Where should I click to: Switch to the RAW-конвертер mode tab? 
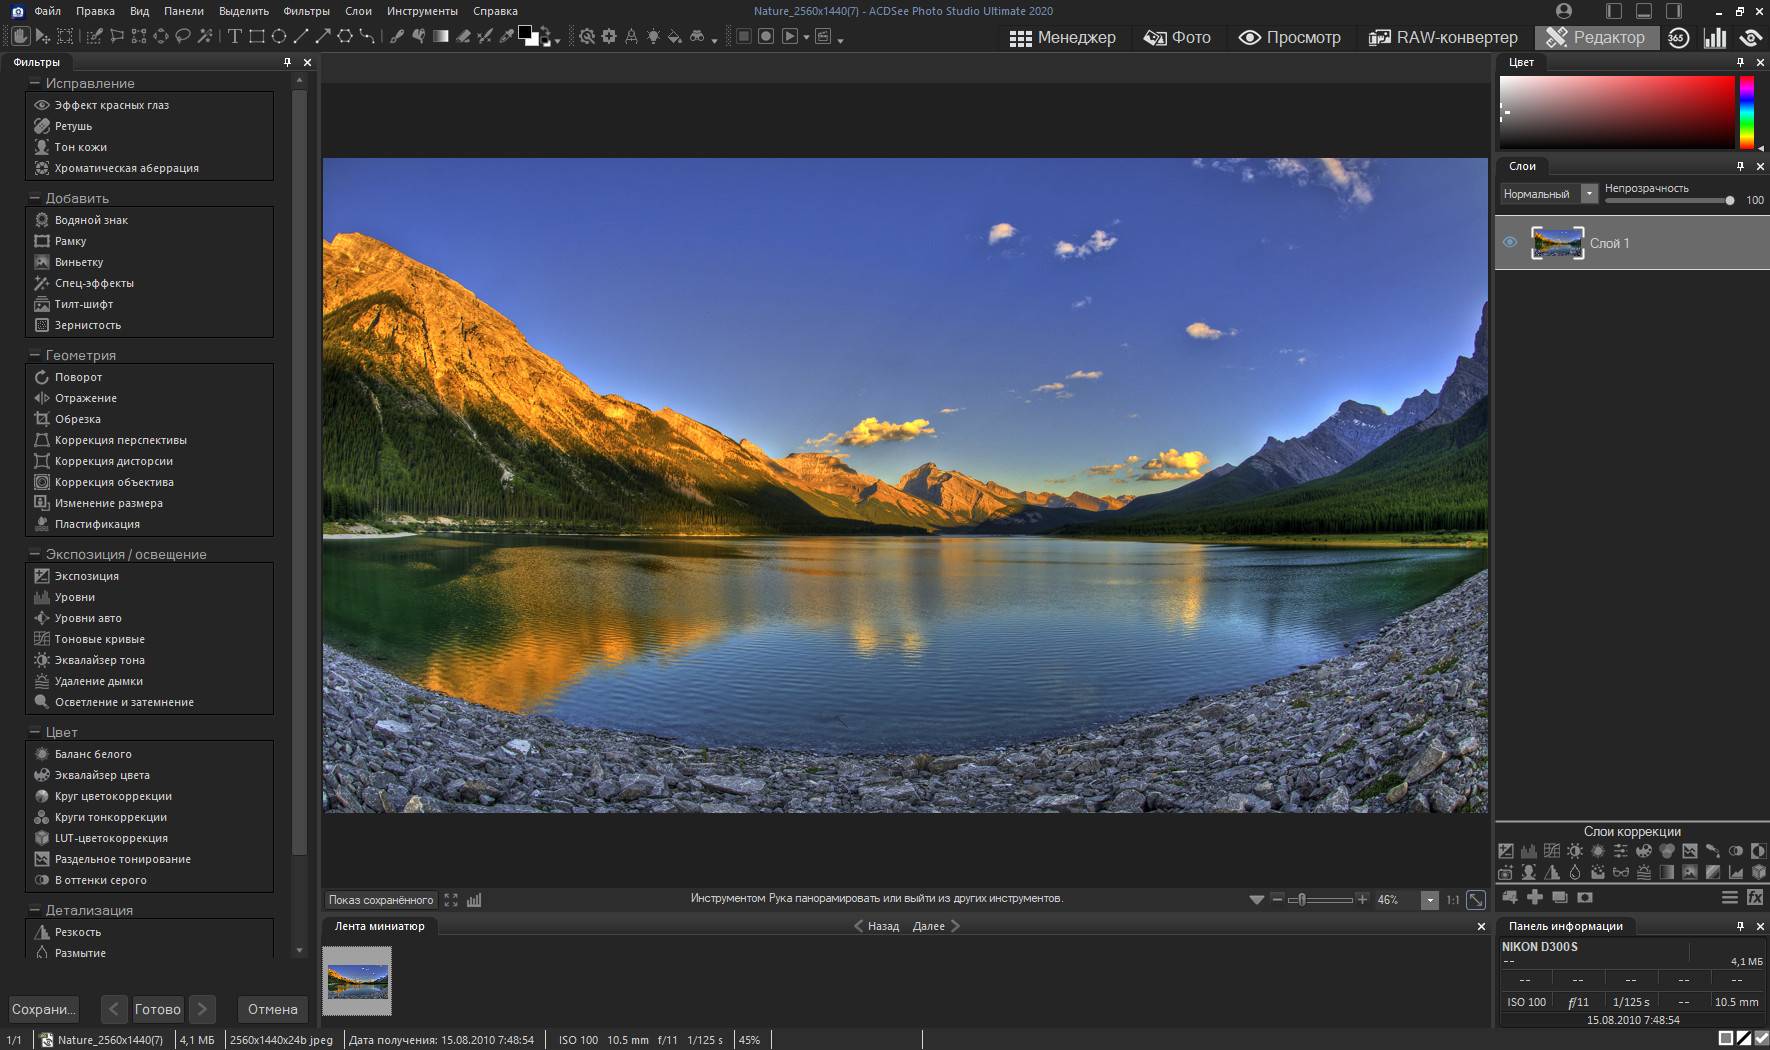tap(1443, 37)
